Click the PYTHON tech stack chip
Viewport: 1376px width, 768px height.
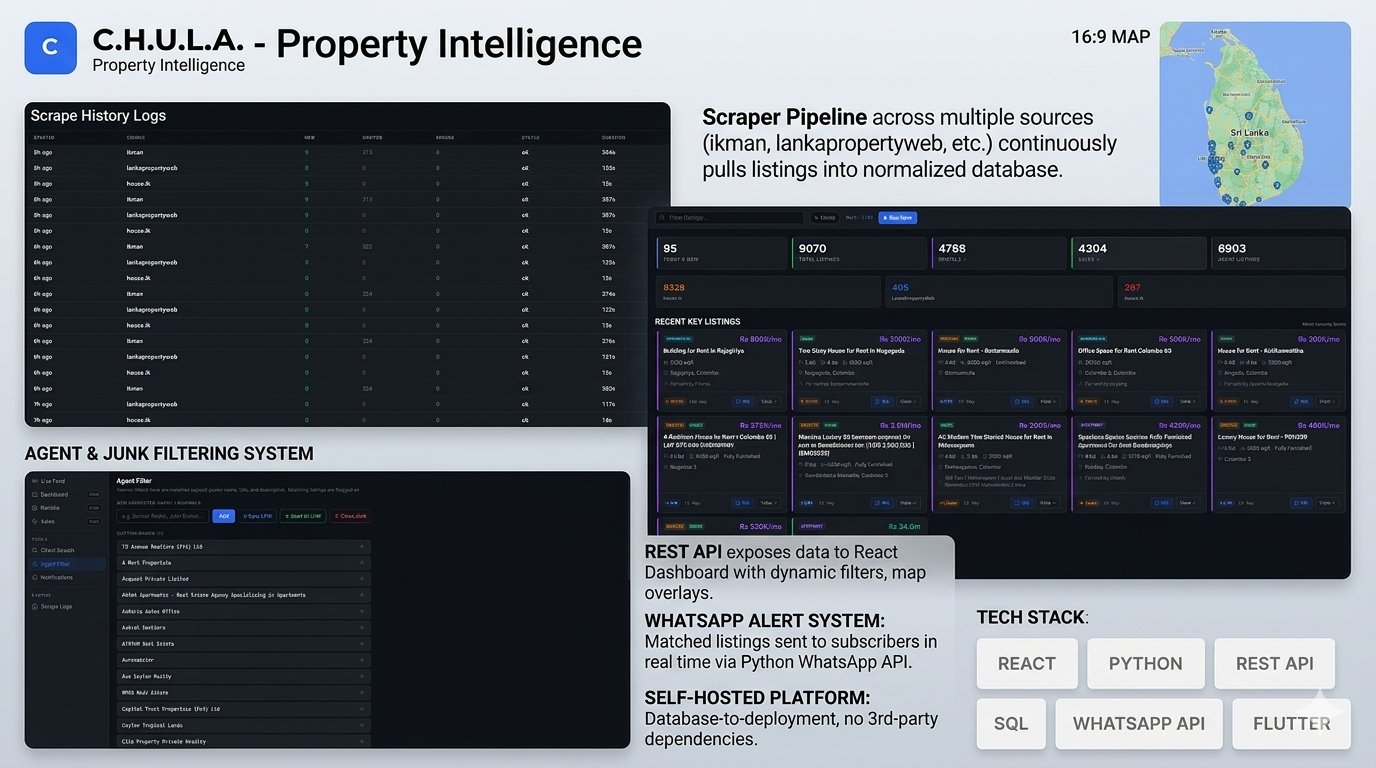pos(1146,663)
